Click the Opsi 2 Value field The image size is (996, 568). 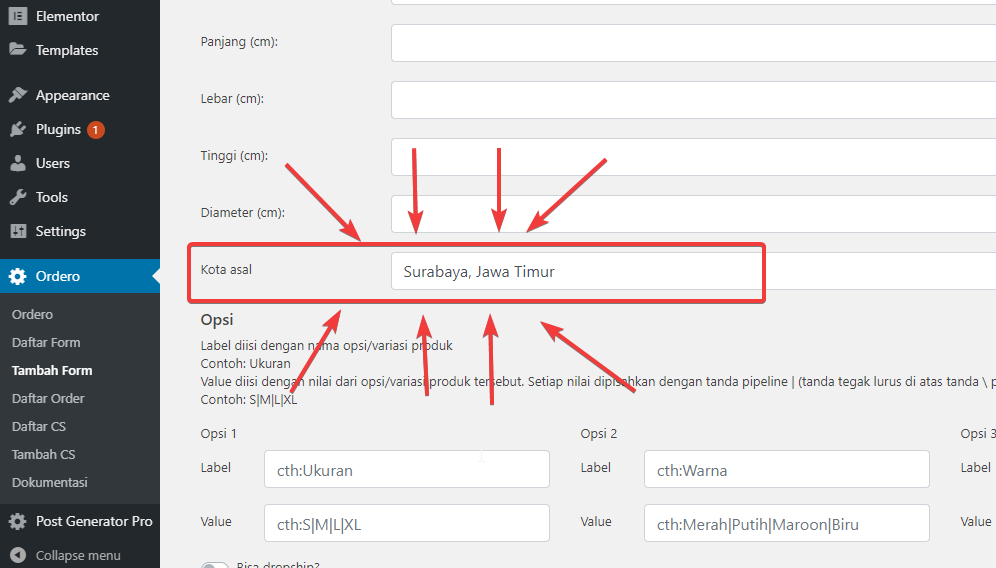coord(787,523)
